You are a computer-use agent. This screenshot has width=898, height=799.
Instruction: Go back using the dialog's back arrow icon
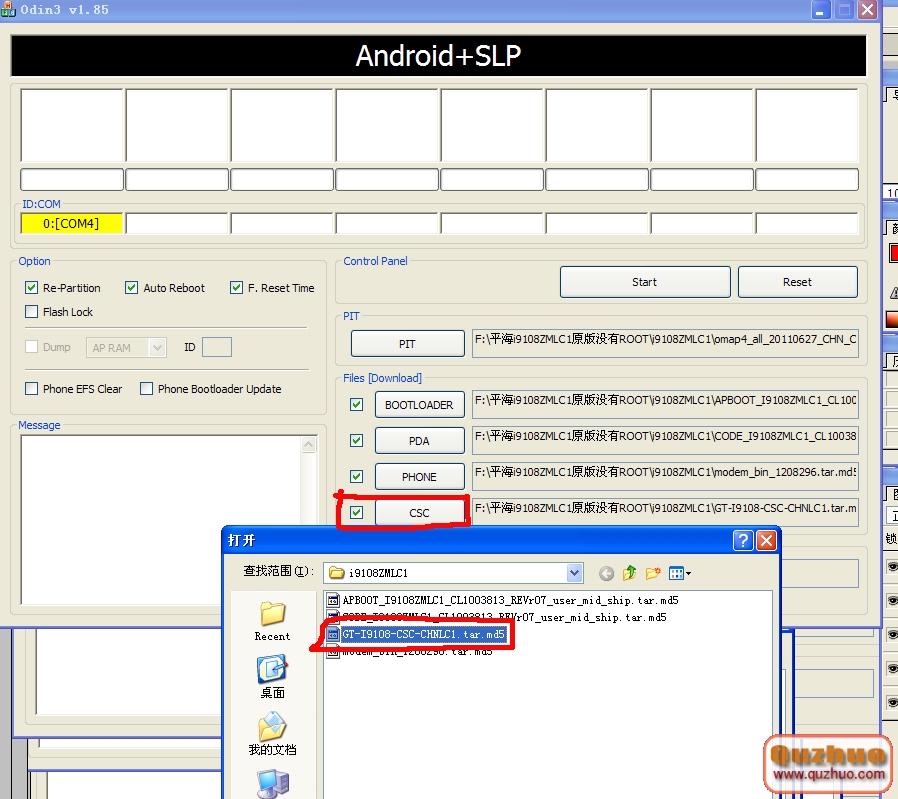point(606,573)
